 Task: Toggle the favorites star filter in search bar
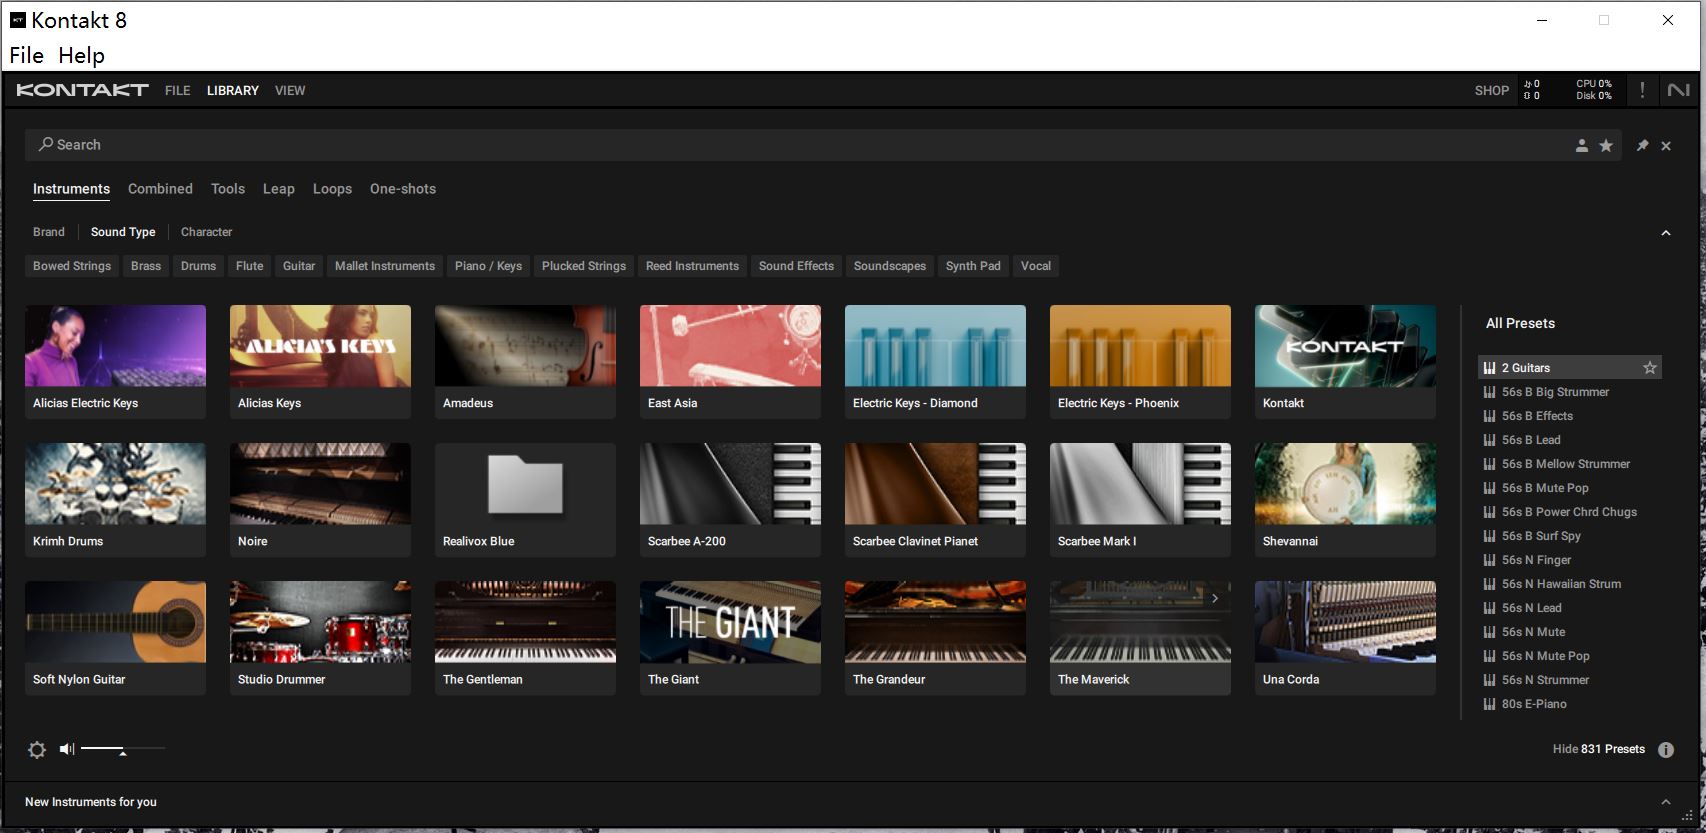click(1606, 146)
